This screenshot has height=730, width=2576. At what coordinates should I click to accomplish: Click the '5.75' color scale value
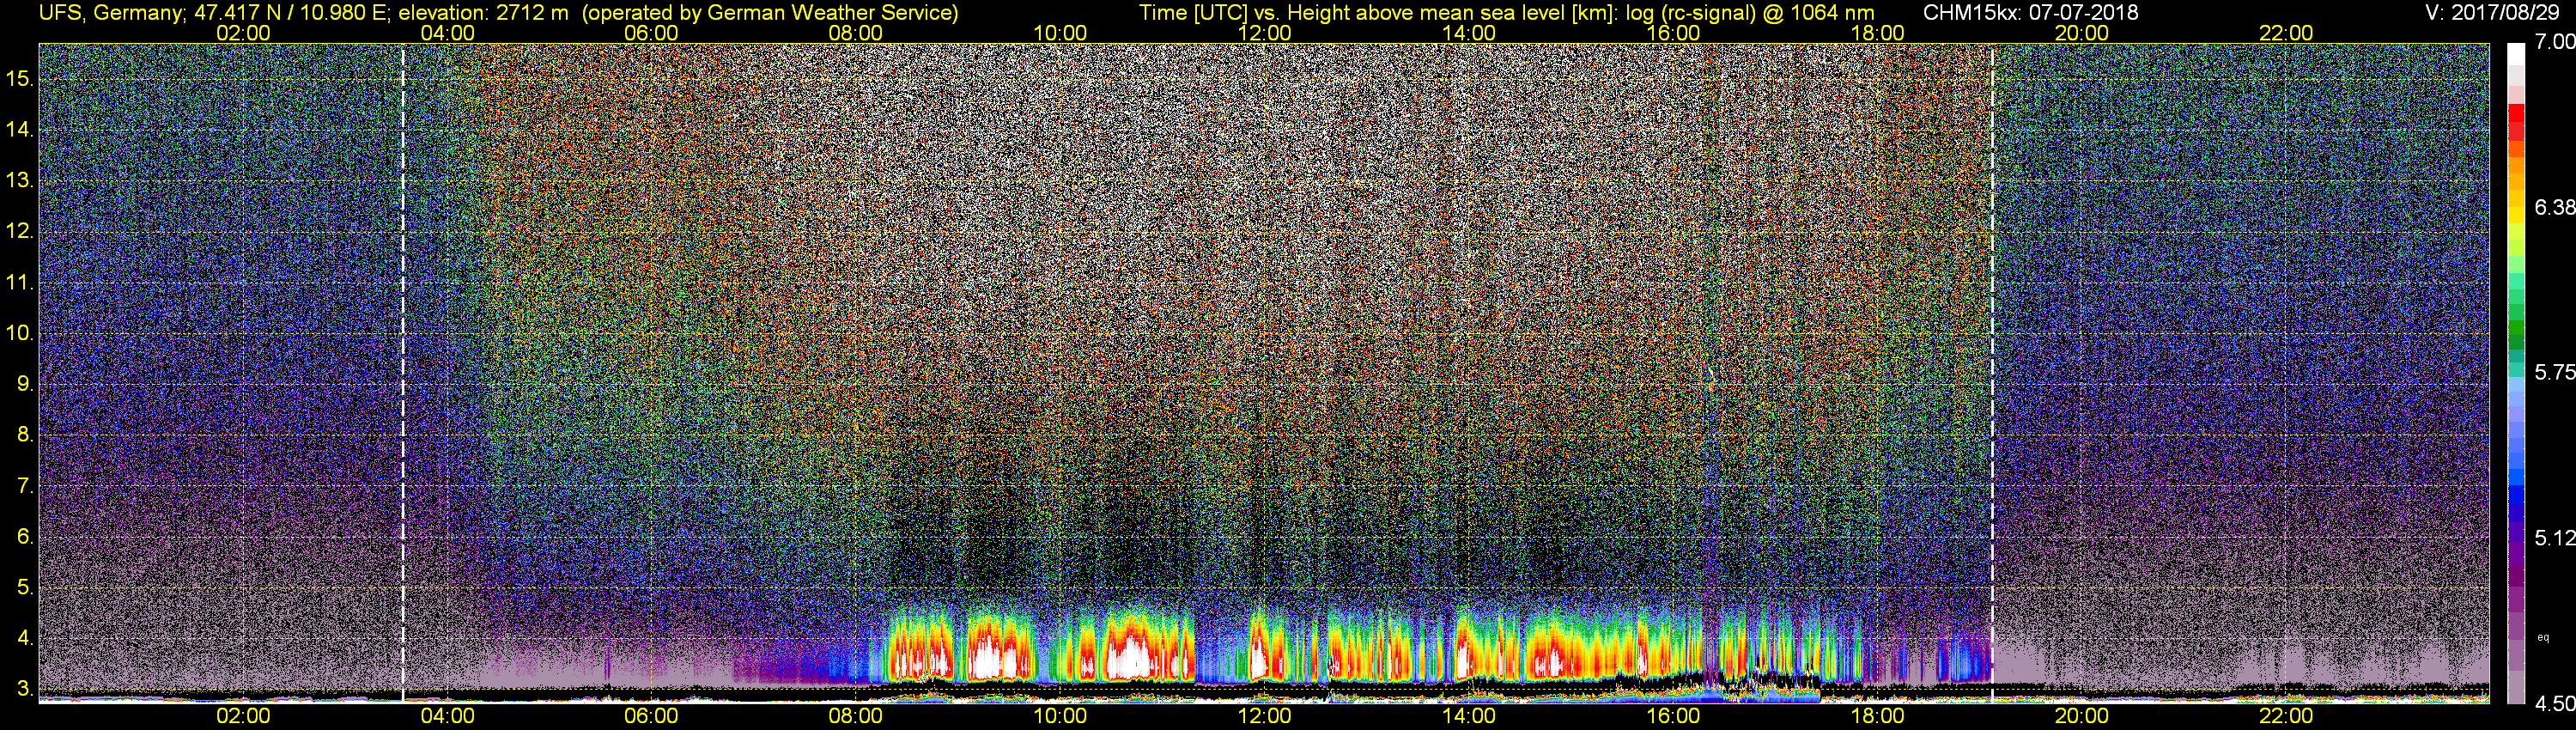click(2554, 372)
